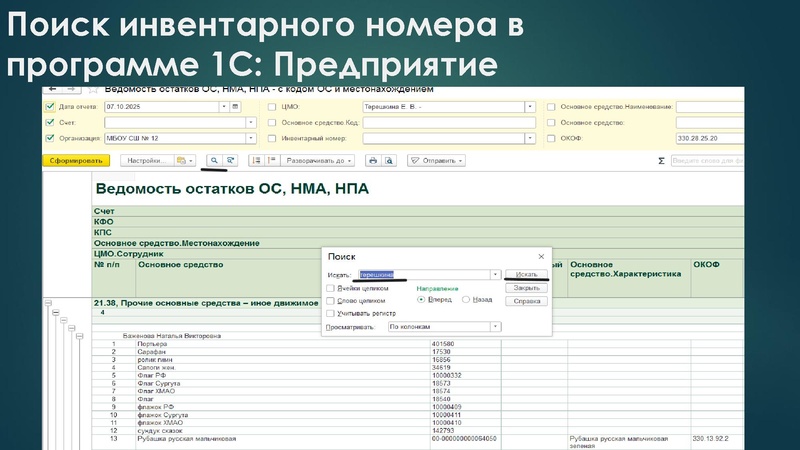The width and height of the screenshot is (800, 450).
Task: Open the Разворачивать до dropdown
Action: [x=317, y=160]
